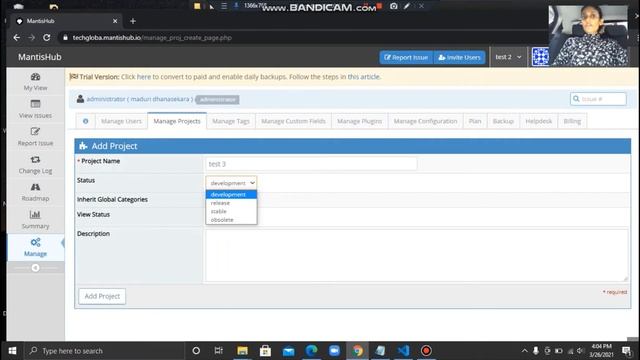Image resolution: width=640 pixels, height=360 pixels.
Task: Switch to Manage Plugins tab
Action: (360, 121)
